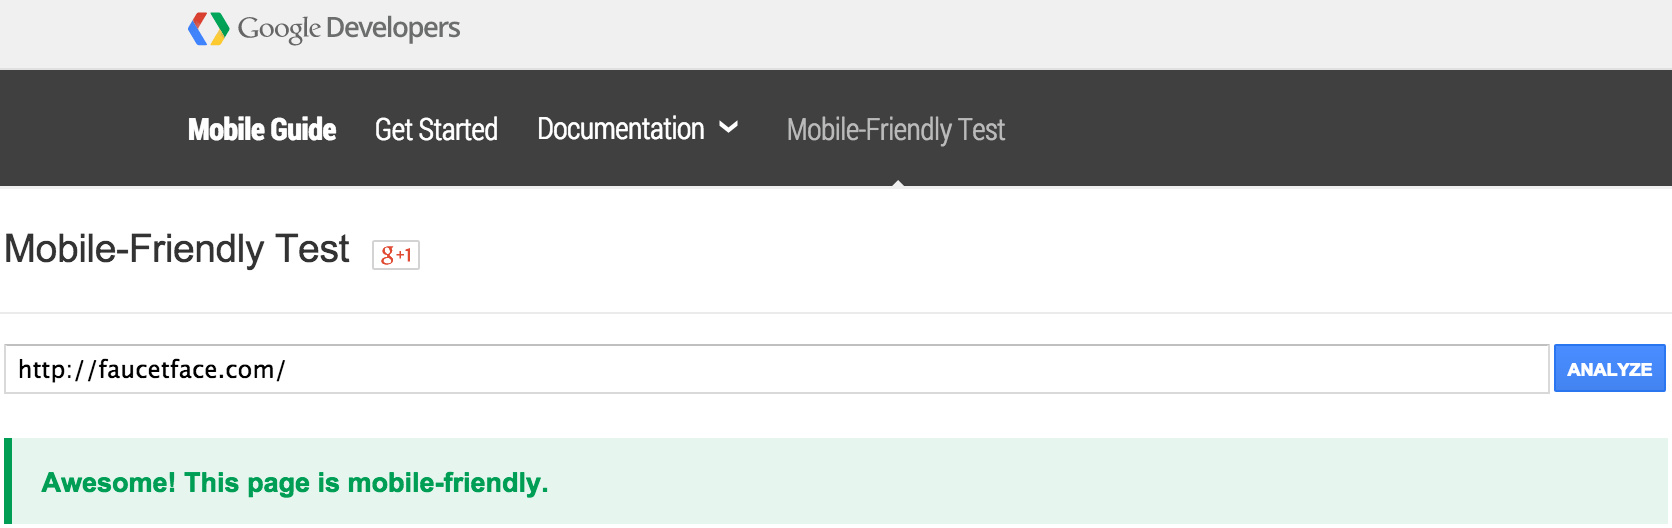The image size is (1672, 528).
Task: Click the light green result banner background
Action: coord(1100,482)
